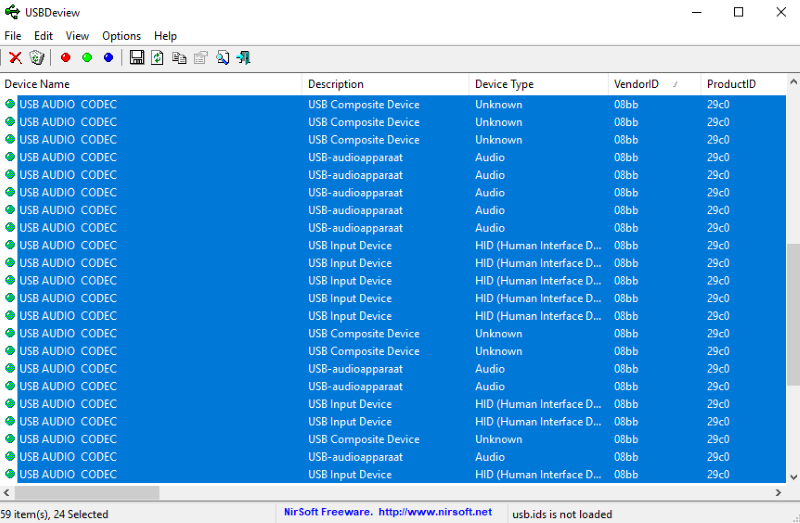
Task: Click the floppy disk save icon
Action: [137, 58]
